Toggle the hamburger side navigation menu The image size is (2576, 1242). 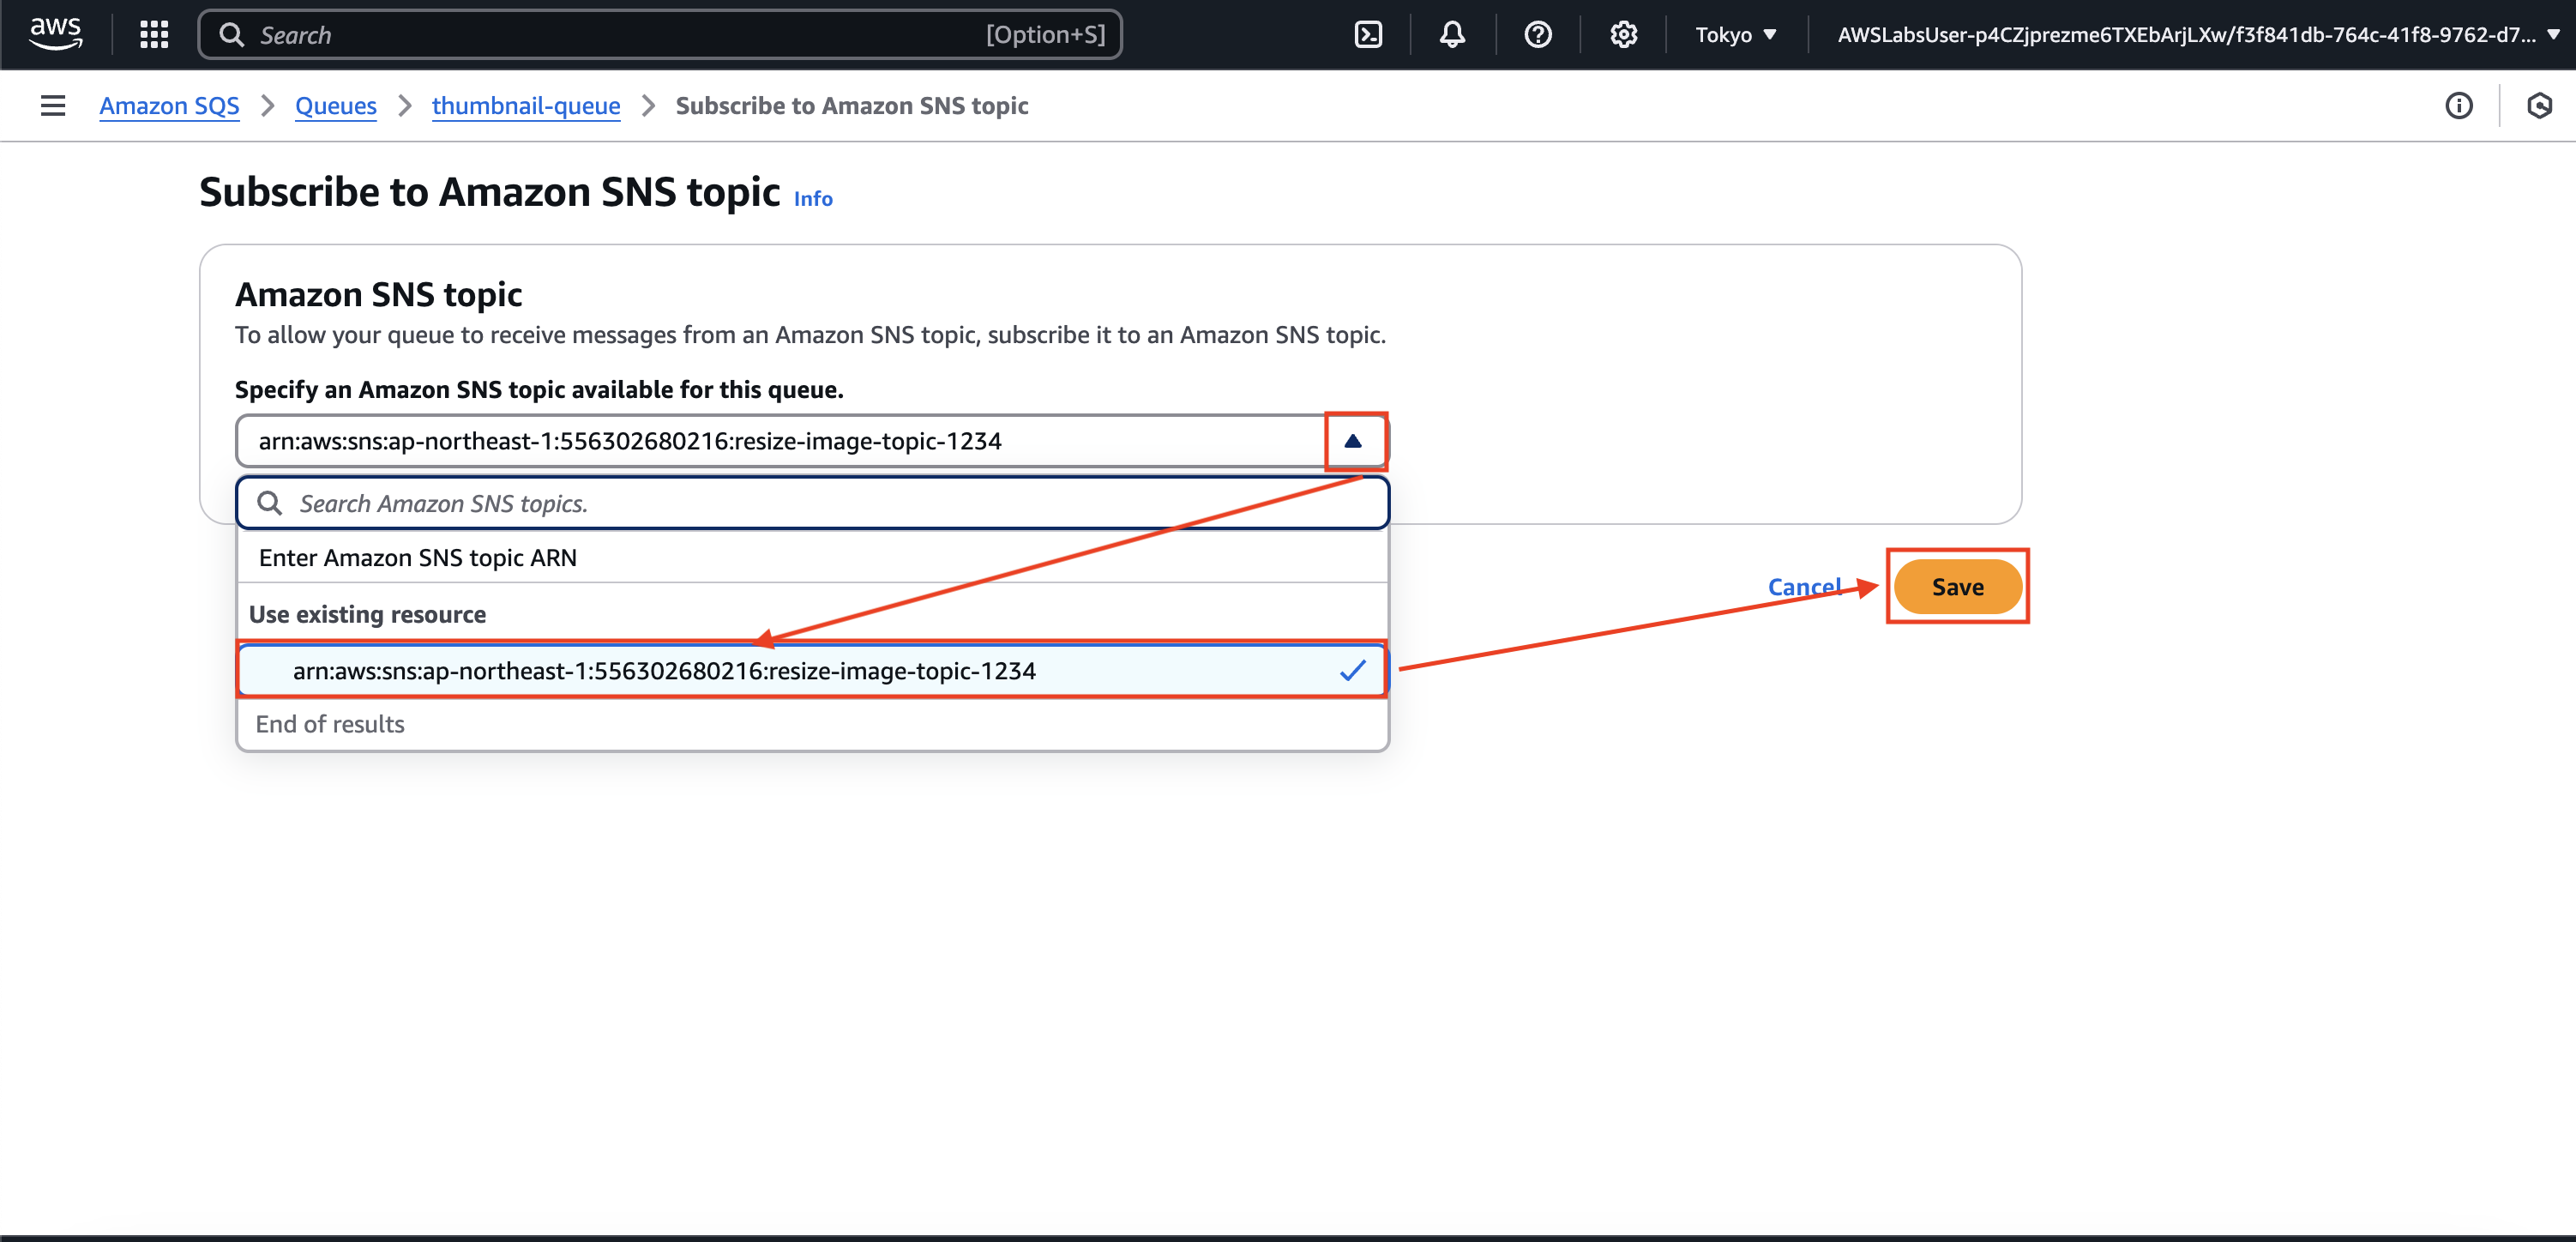point(53,106)
